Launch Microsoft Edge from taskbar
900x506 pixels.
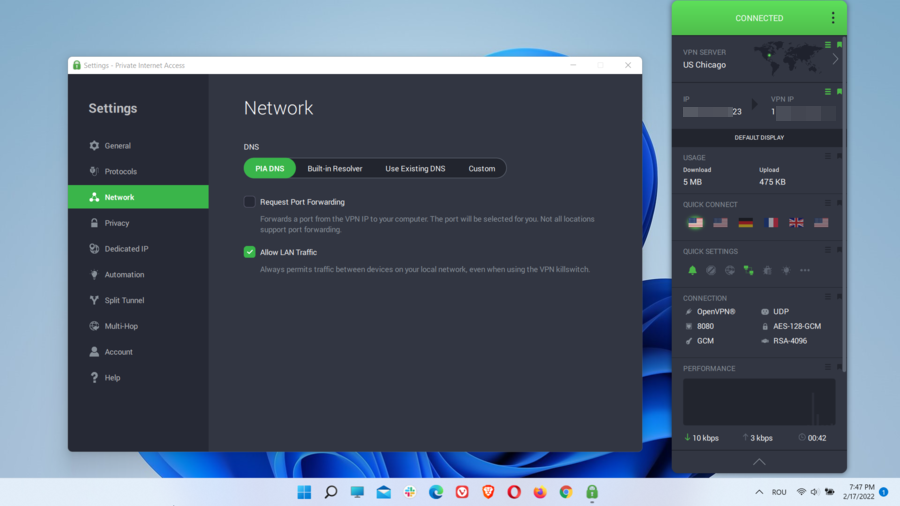point(436,492)
